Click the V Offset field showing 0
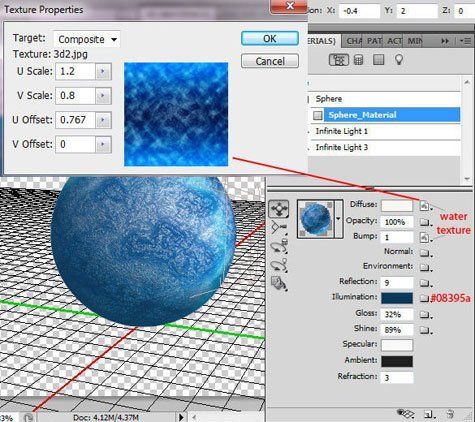The image size is (475, 422). pyautogui.click(x=76, y=145)
